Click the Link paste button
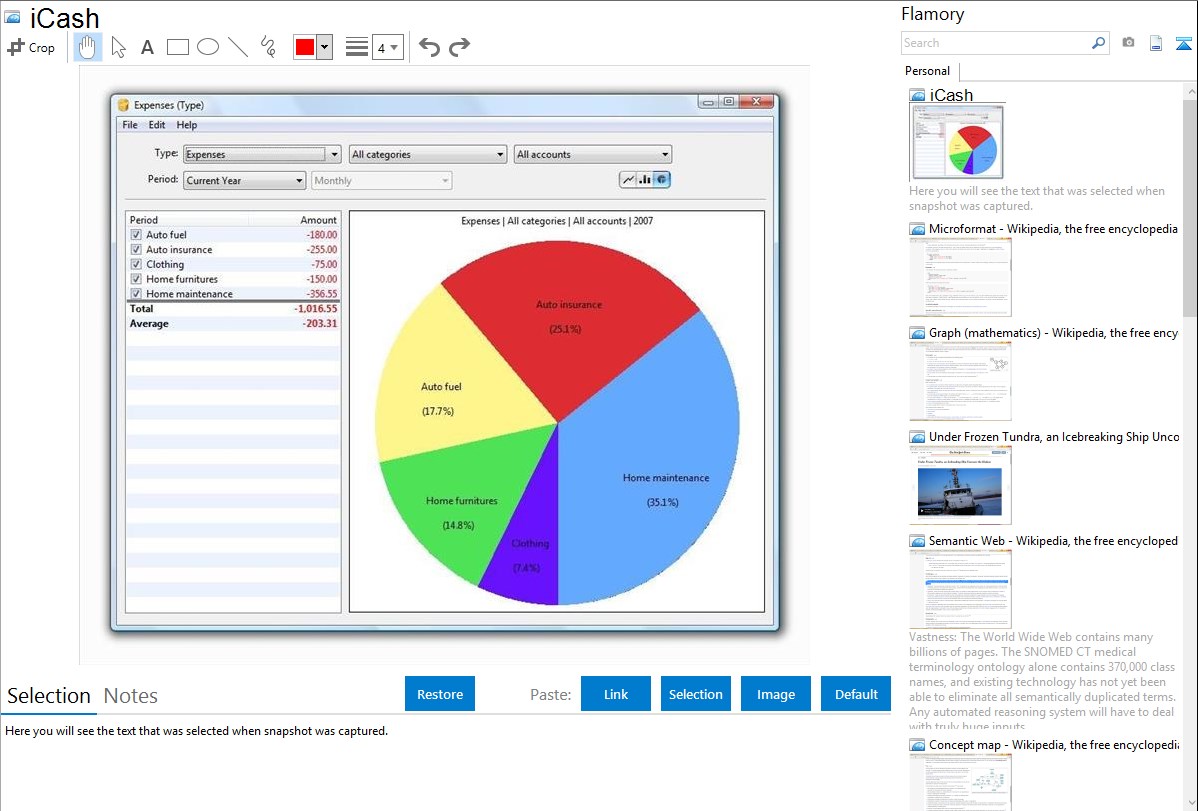The image size is (1198, 811). pos(616,694)
